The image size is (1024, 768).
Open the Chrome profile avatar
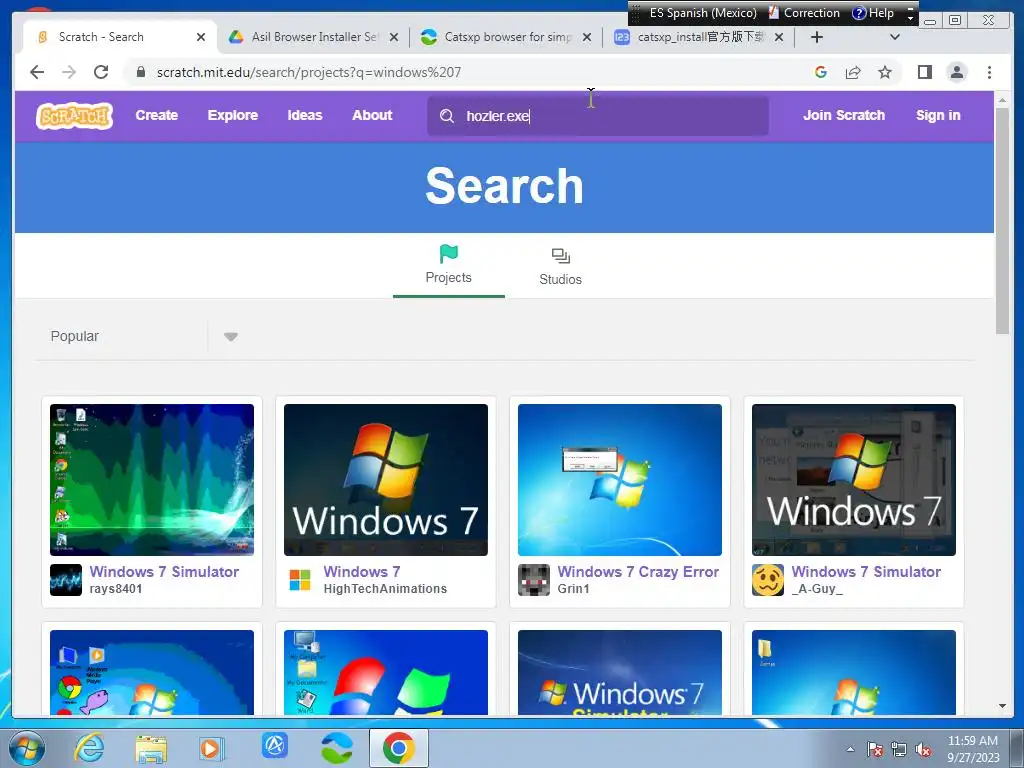[x=957, y=72]
